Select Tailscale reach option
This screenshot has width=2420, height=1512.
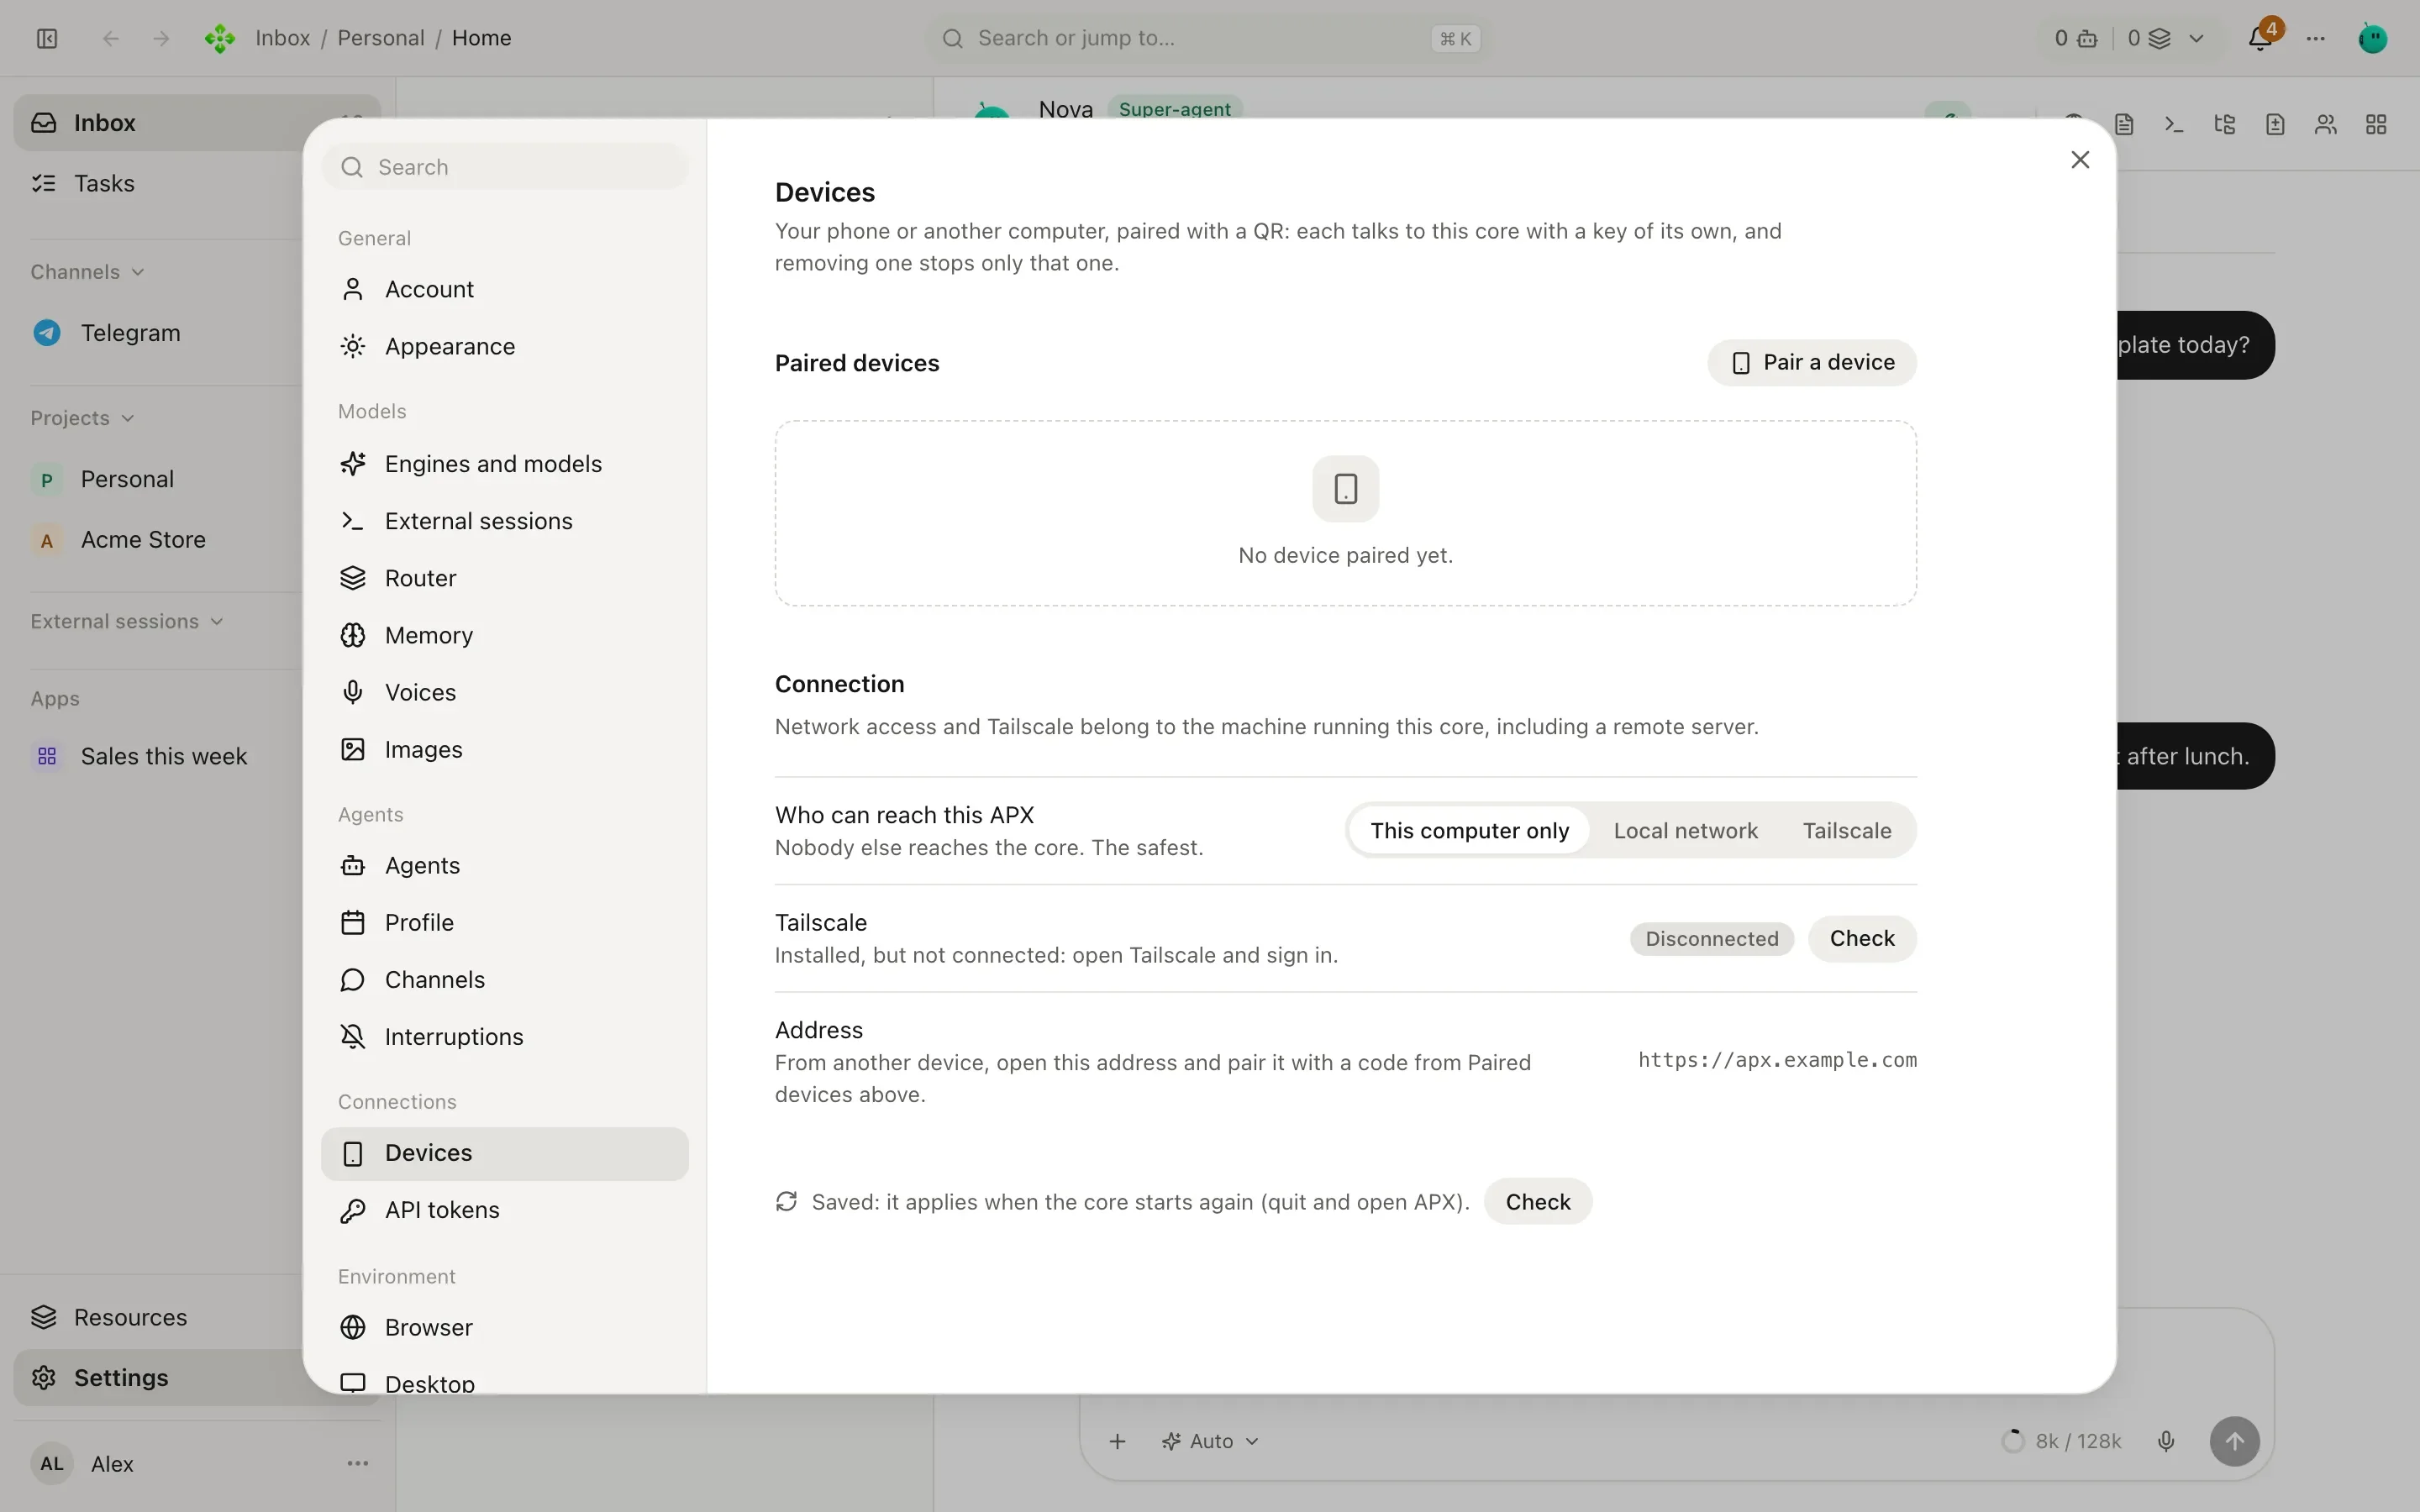(x=1847, y=830)
